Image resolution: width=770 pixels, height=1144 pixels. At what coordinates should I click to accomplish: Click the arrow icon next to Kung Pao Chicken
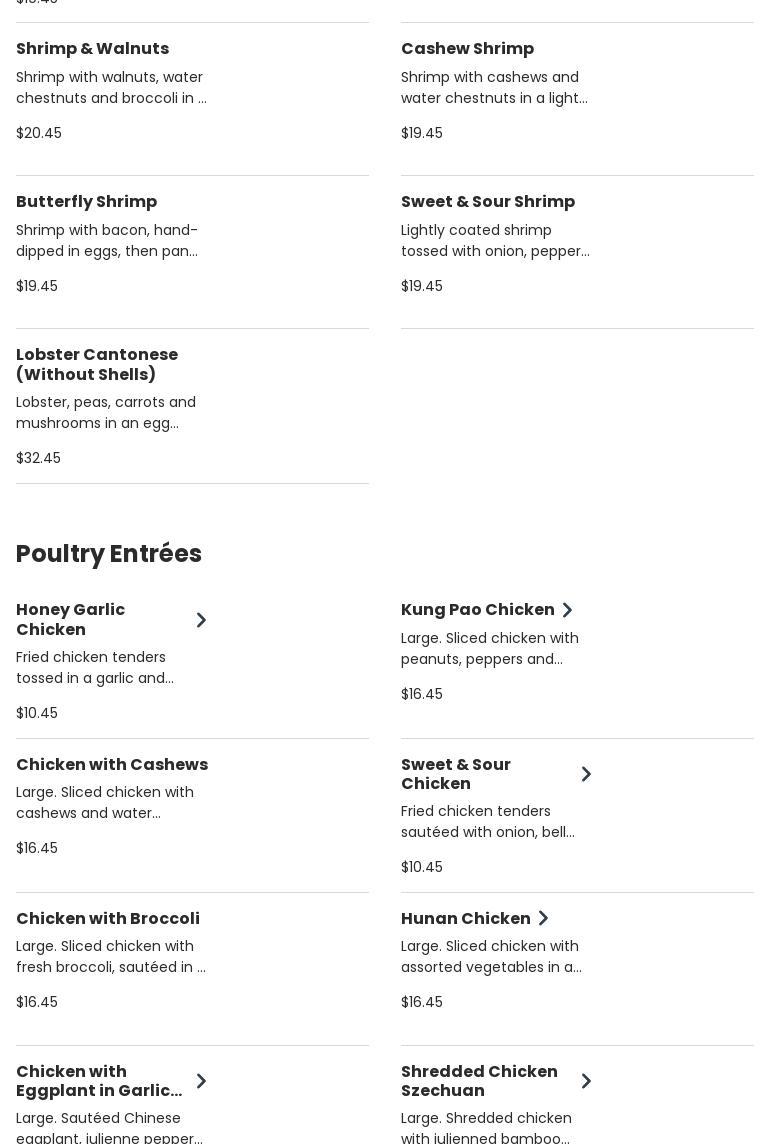tap(567, 610)
